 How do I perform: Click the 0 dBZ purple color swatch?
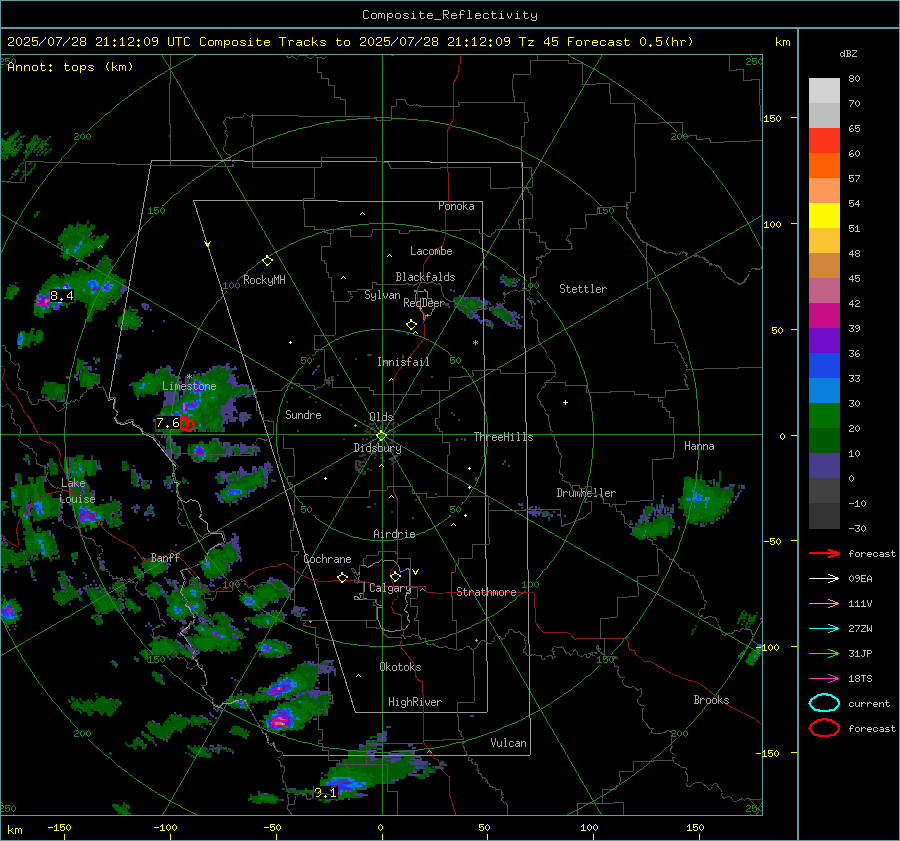pos(824,466)
